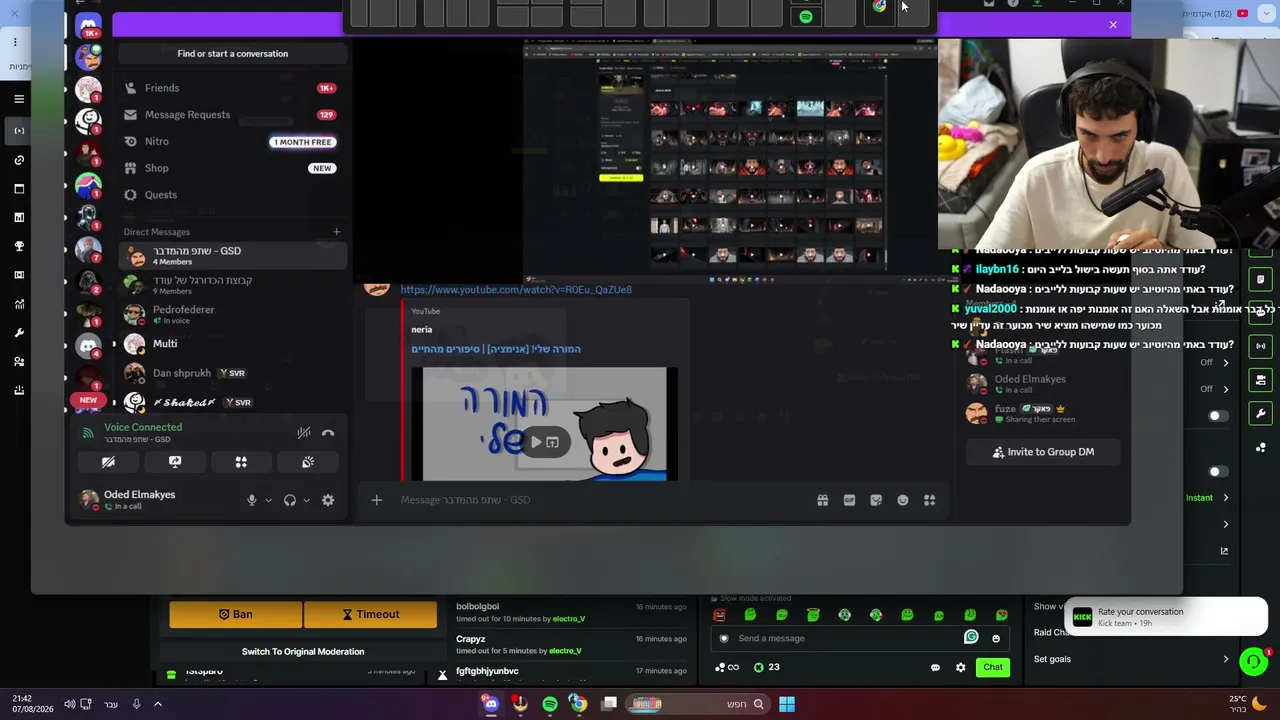Open the Kick chat emoji picker
Image resolution: width=1280 pixels, height=720 pixels.
[x=996, y=638]
